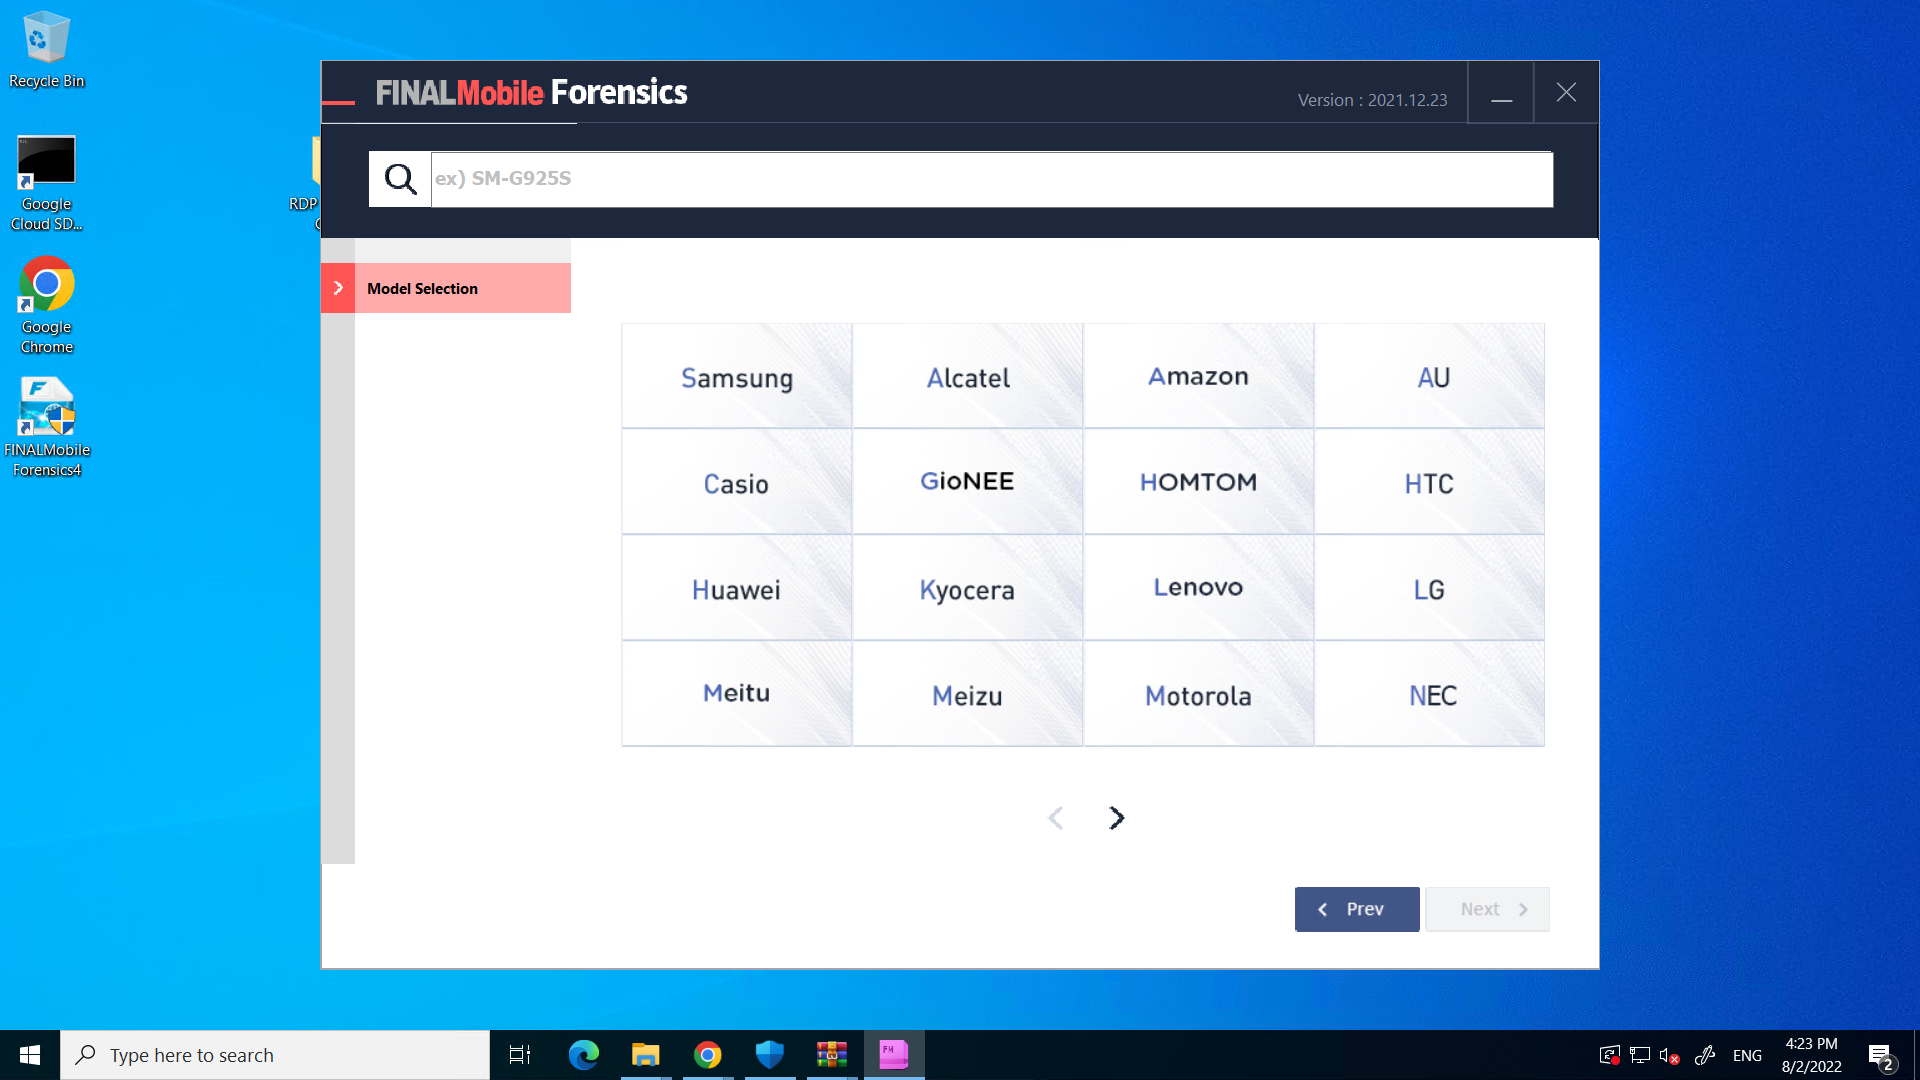This screenshot has width=1920, height=1080.
Task: Select NEC brand from model list
Action: [1429, 694]
